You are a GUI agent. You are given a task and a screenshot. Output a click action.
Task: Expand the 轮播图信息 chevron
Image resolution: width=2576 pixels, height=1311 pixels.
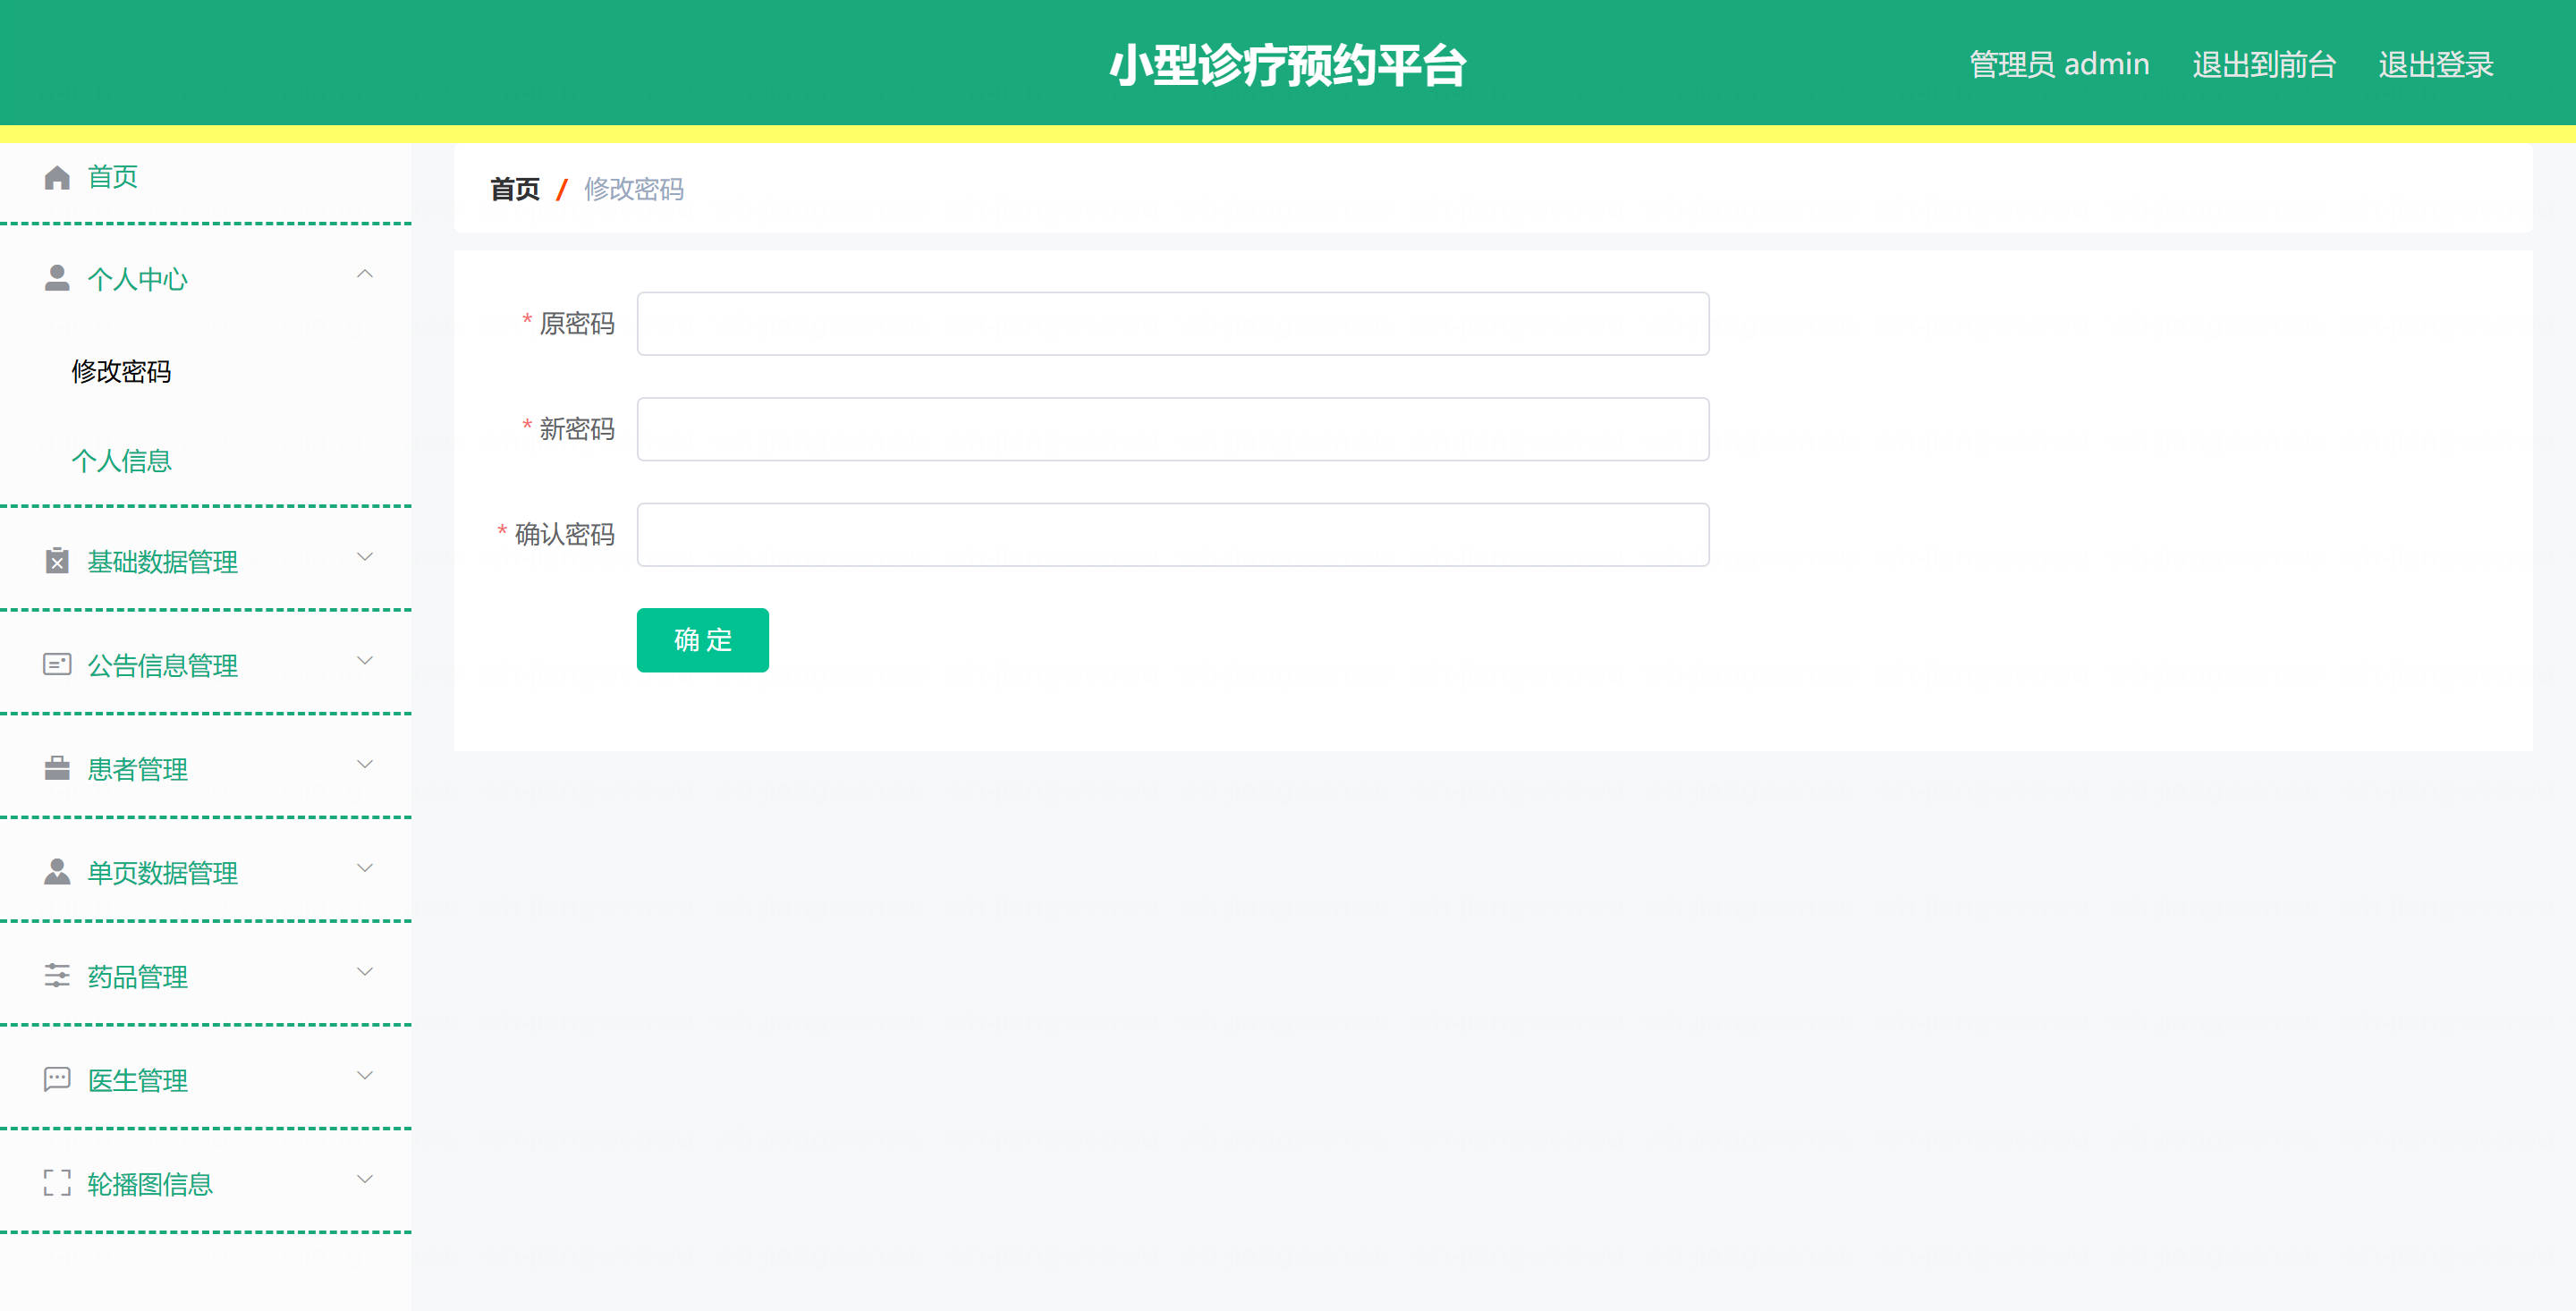coord(365,1180)
